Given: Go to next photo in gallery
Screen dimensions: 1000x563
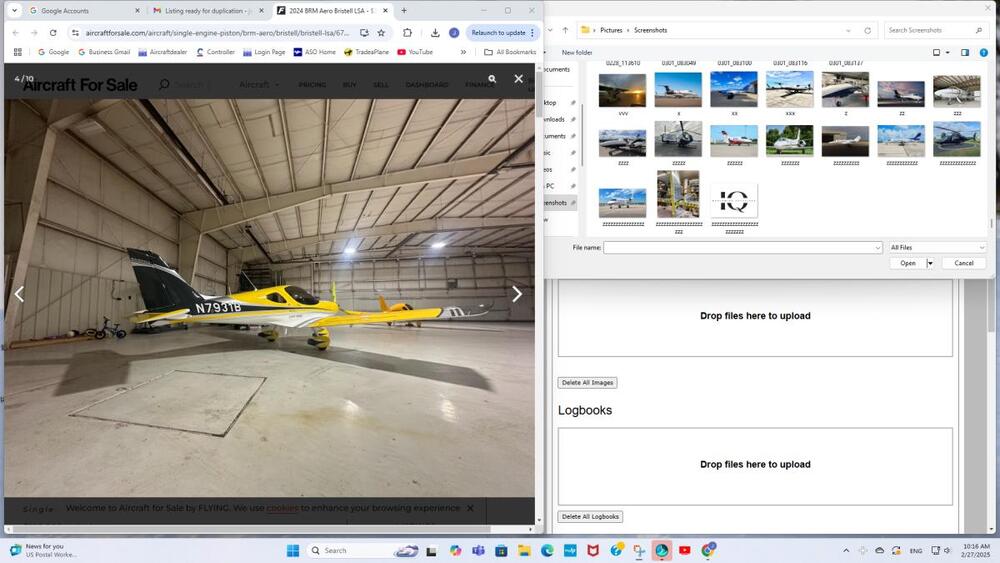Looking at the screenshot, I should coord(516,294).
